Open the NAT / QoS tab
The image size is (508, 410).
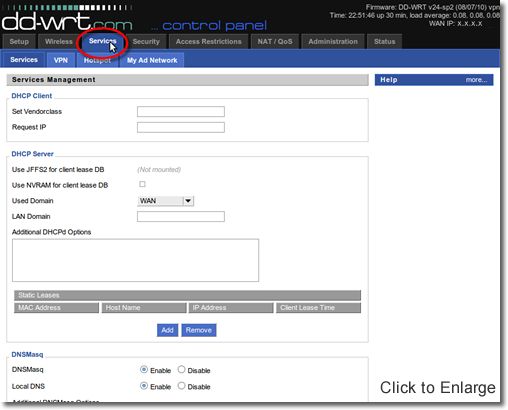pos(275,42)
